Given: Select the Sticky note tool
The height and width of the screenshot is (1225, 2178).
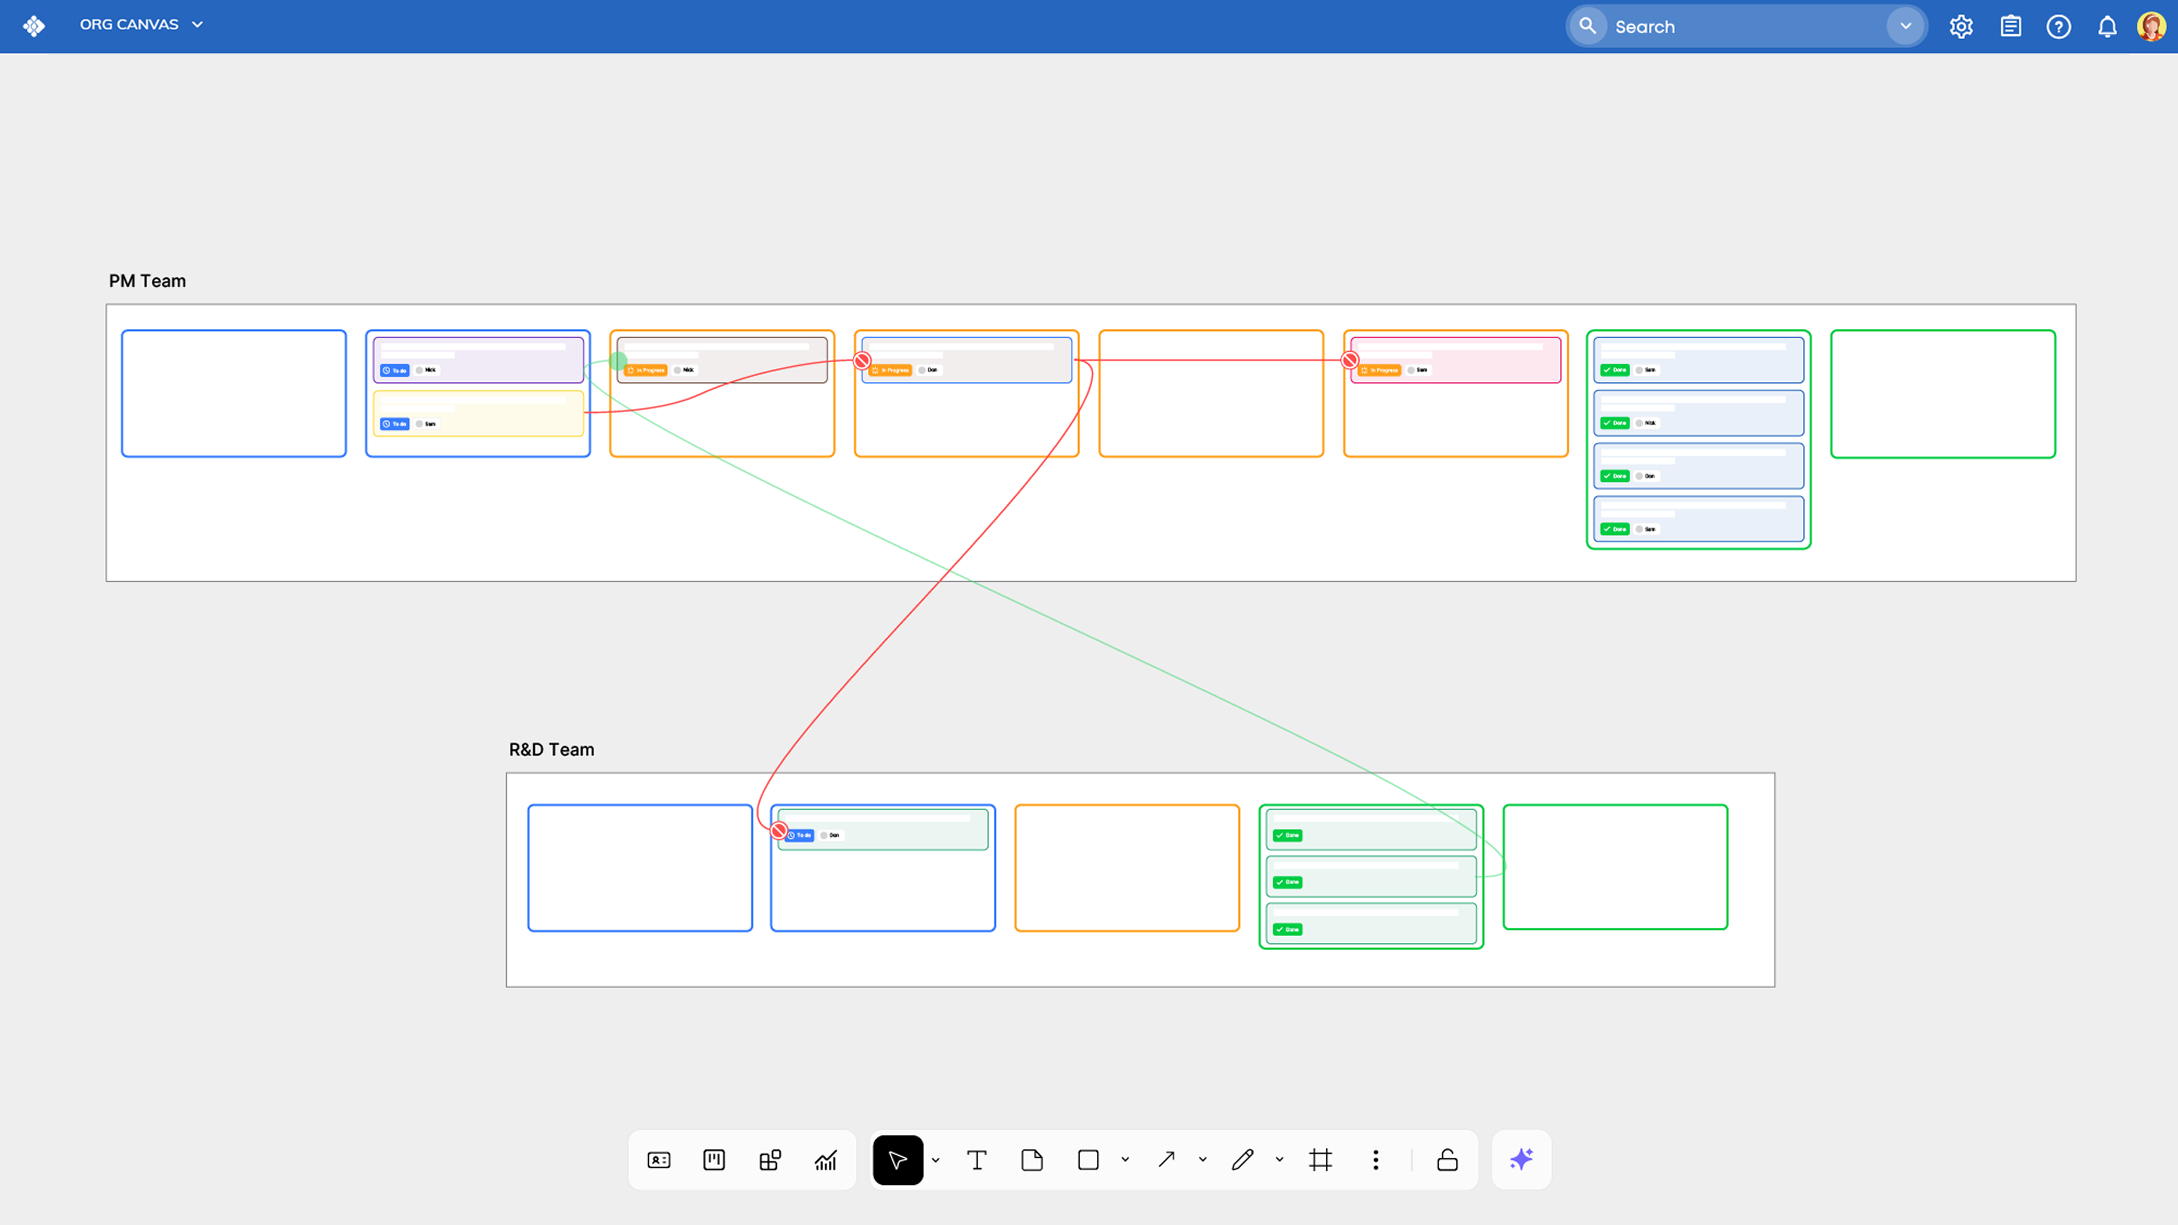Looking at the screenshot, I should (1032, 1160).
